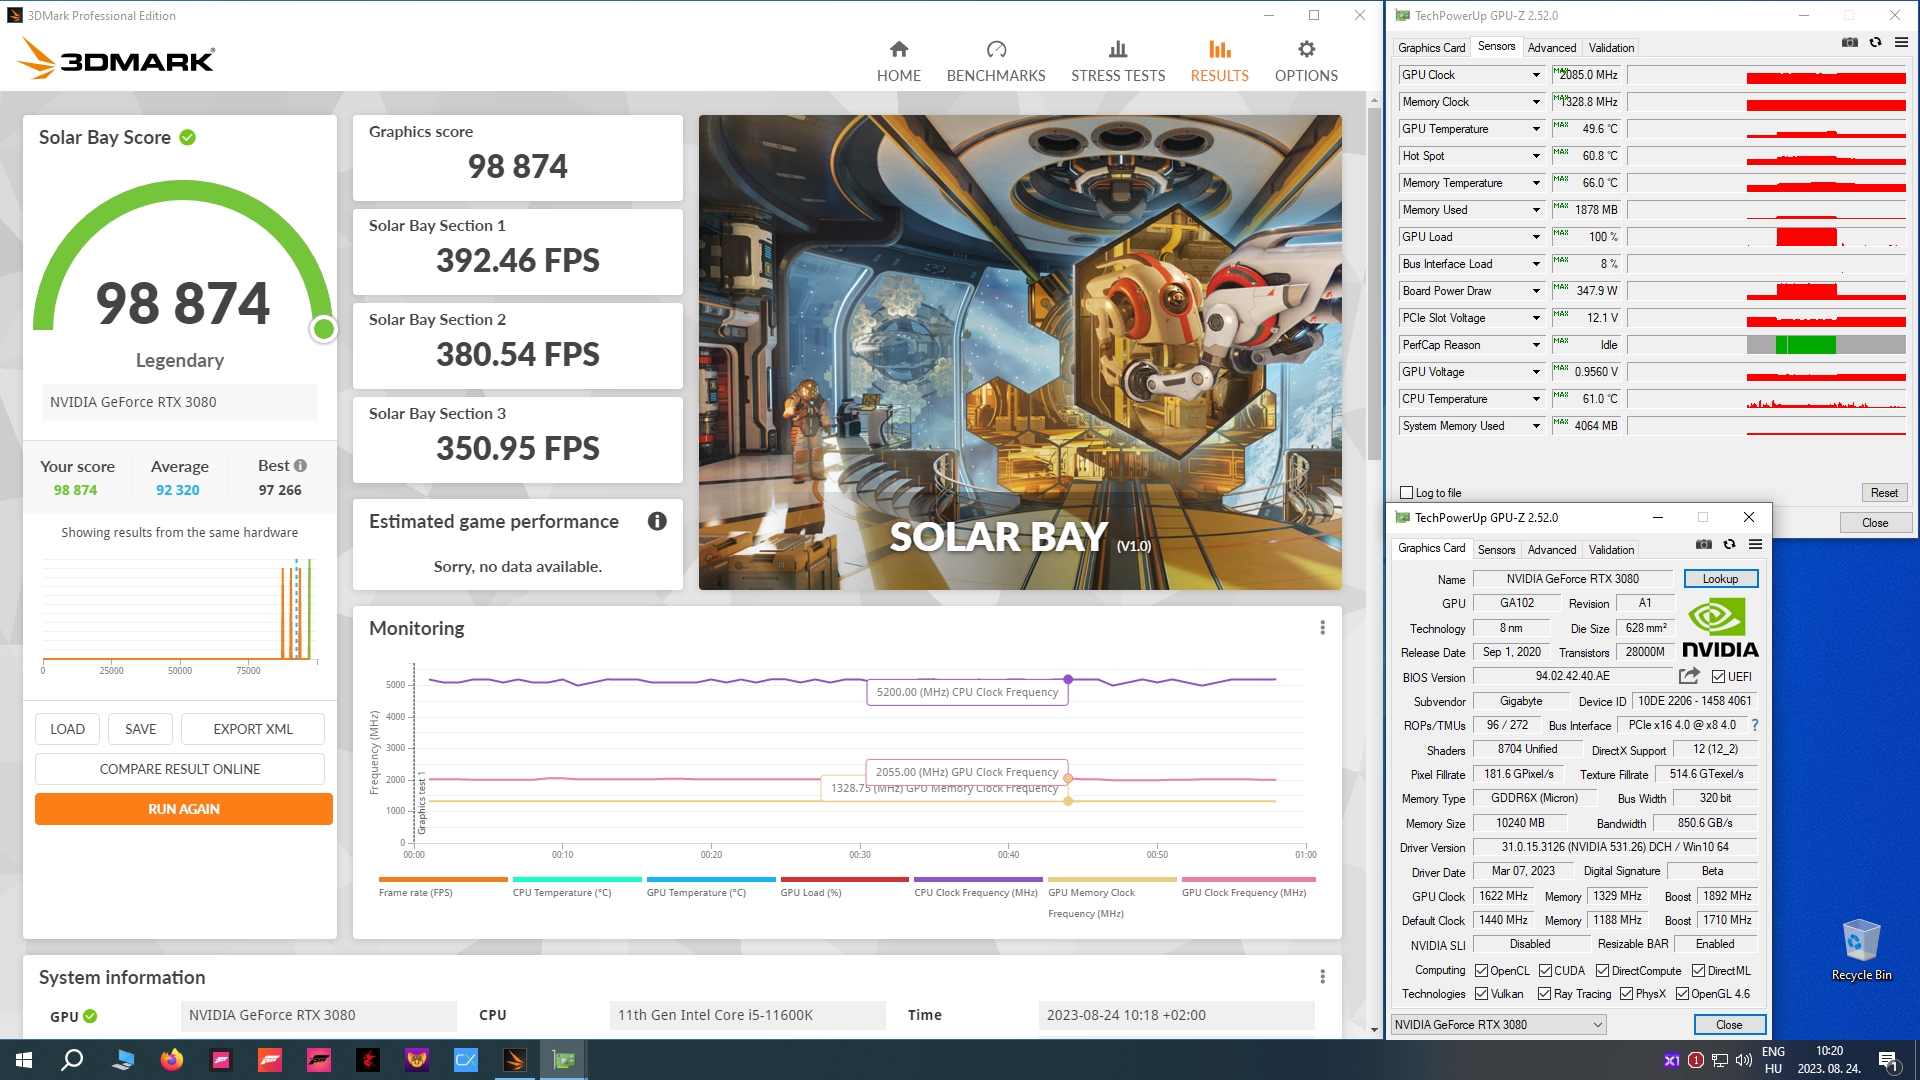Toggle the CUDA checkbox
1920x1080 pixels.
[x=1545, y=971]
